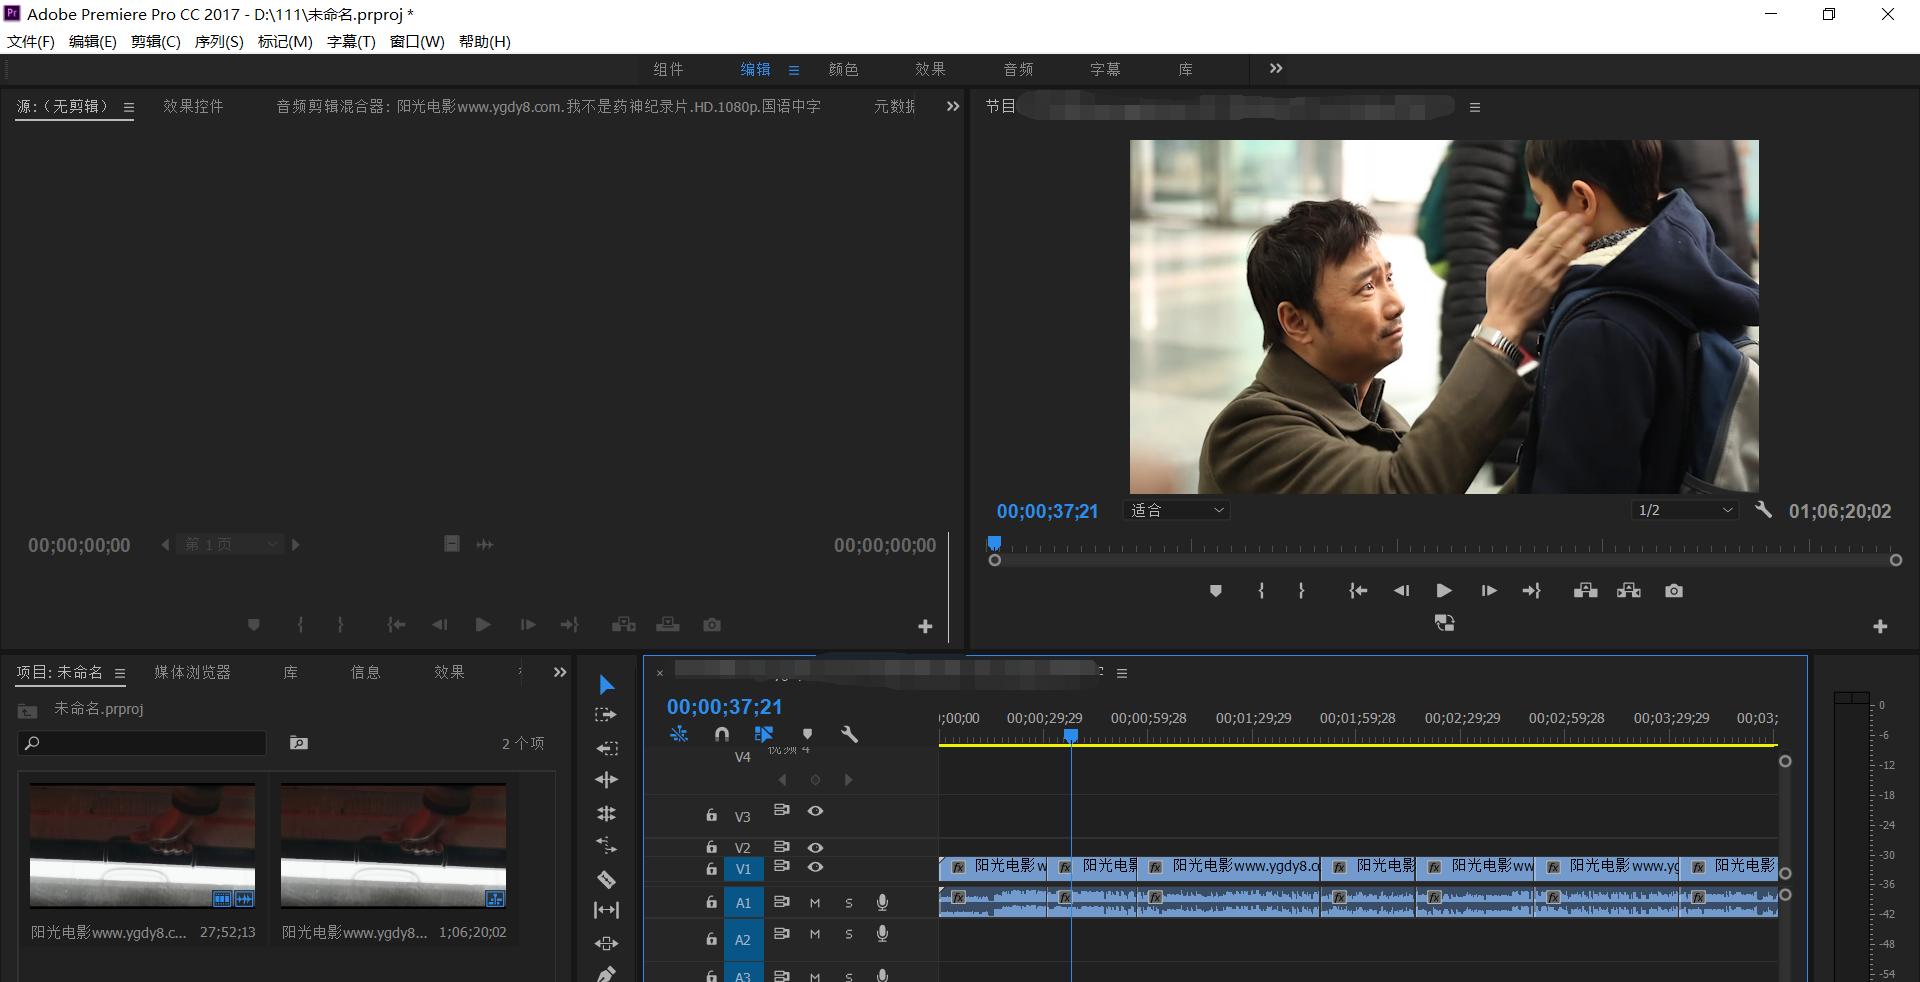The width and height of the screenshot is (1920, 982).
Task: Go to In point in Program monitor
Action: tap(1357, 591)
